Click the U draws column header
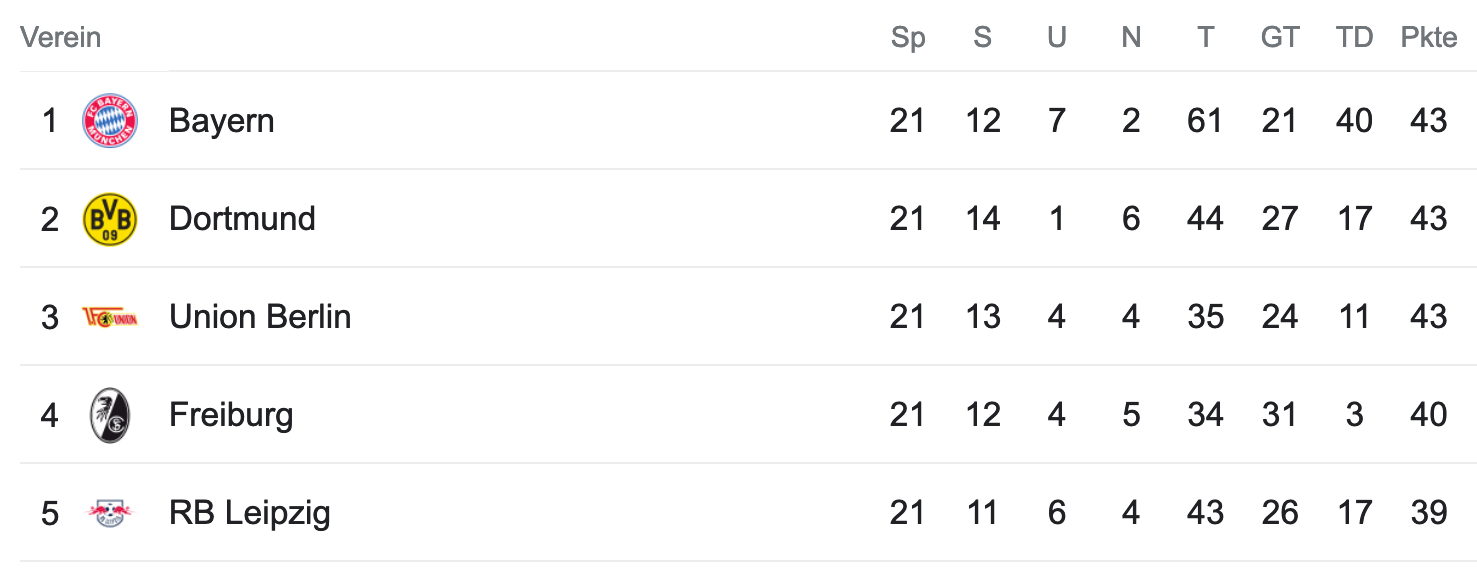This screenshot has width=1477, height=570. pos(1057,37)
